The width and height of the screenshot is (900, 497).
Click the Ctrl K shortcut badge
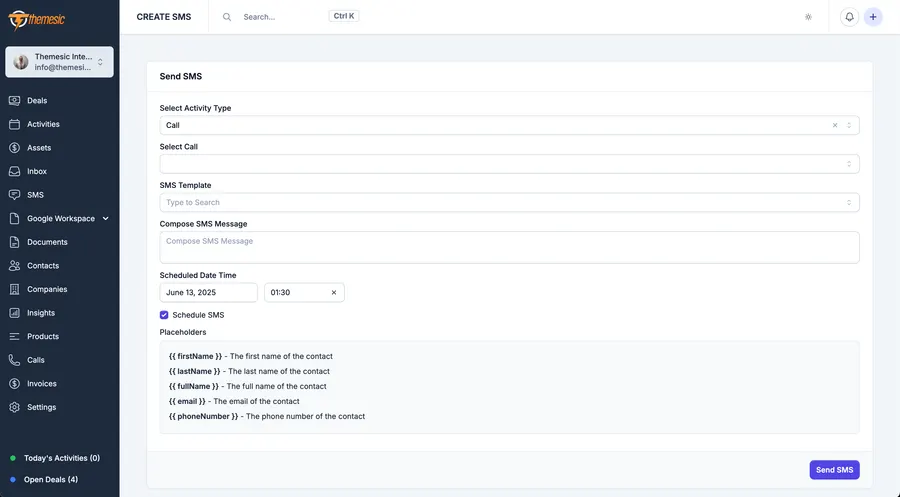(x=344, y=16)
